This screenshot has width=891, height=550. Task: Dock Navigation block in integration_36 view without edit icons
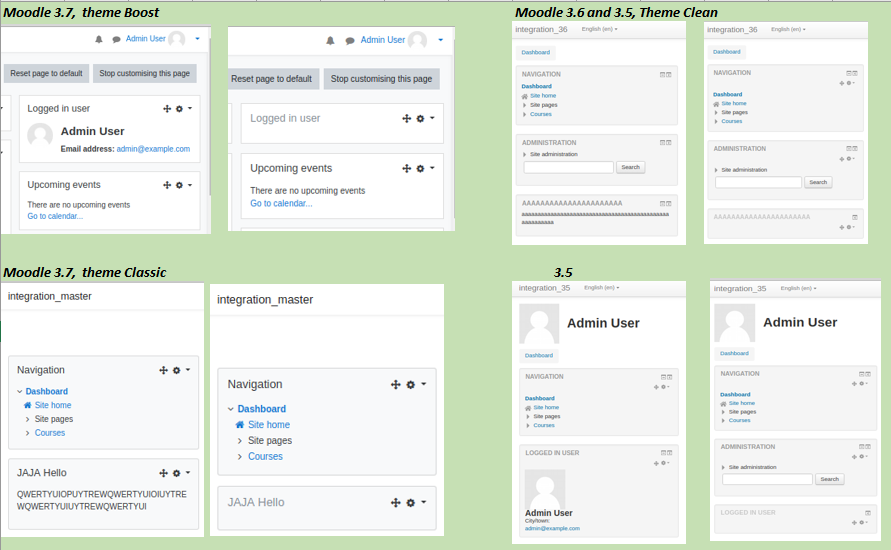point(669,74)
